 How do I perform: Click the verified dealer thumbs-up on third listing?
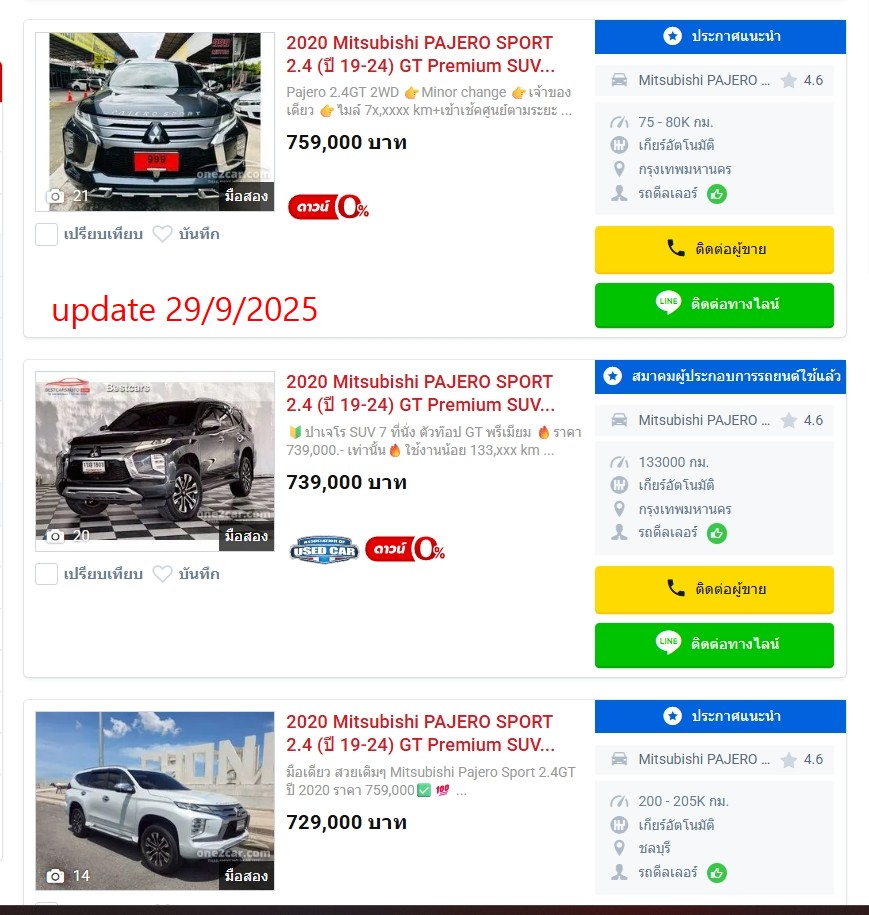(x=717, y=873)
